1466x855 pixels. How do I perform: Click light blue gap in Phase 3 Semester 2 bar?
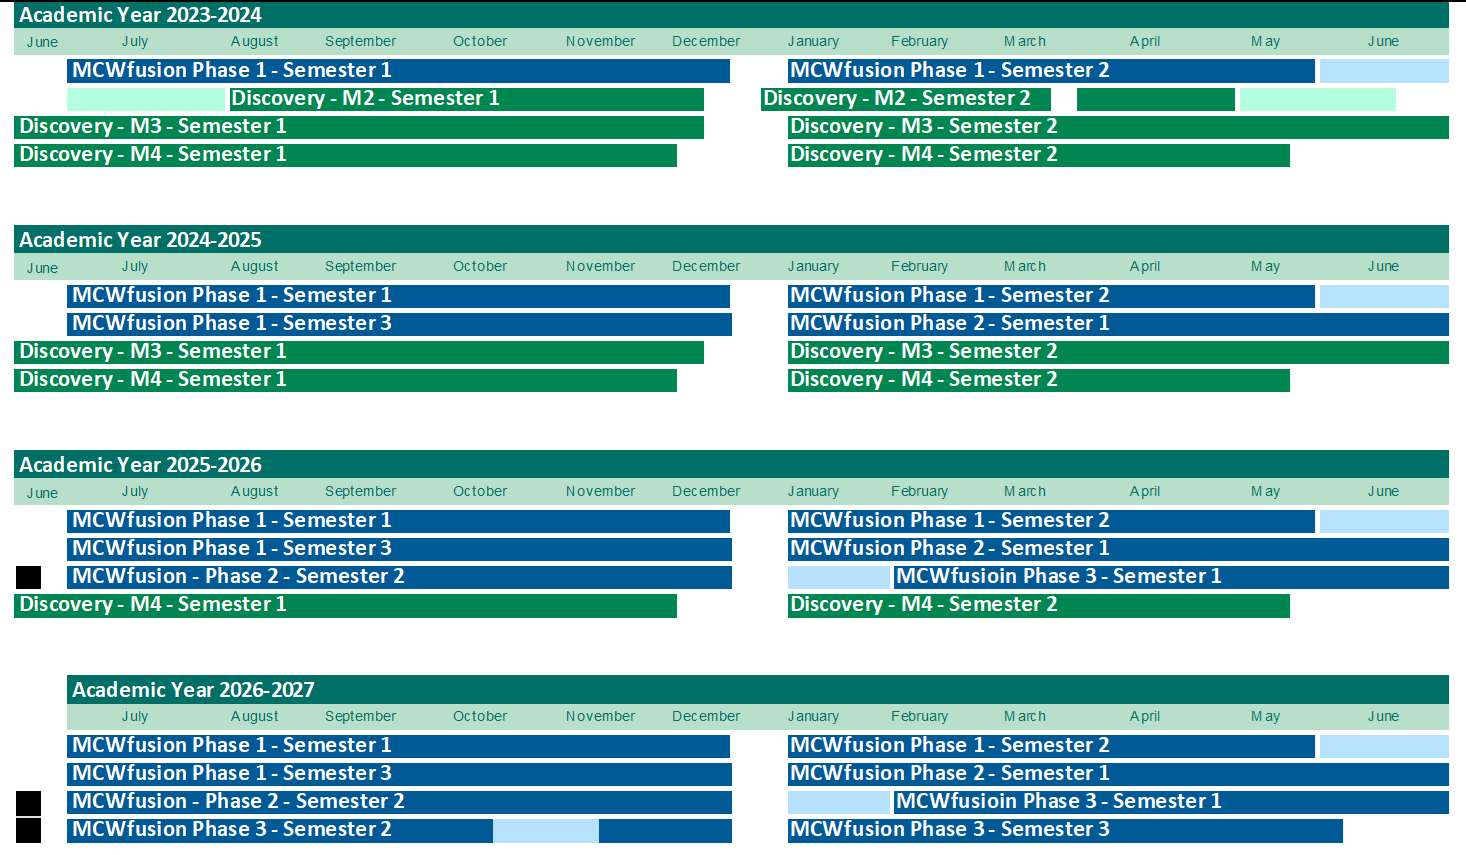click(x=545, y=830)
